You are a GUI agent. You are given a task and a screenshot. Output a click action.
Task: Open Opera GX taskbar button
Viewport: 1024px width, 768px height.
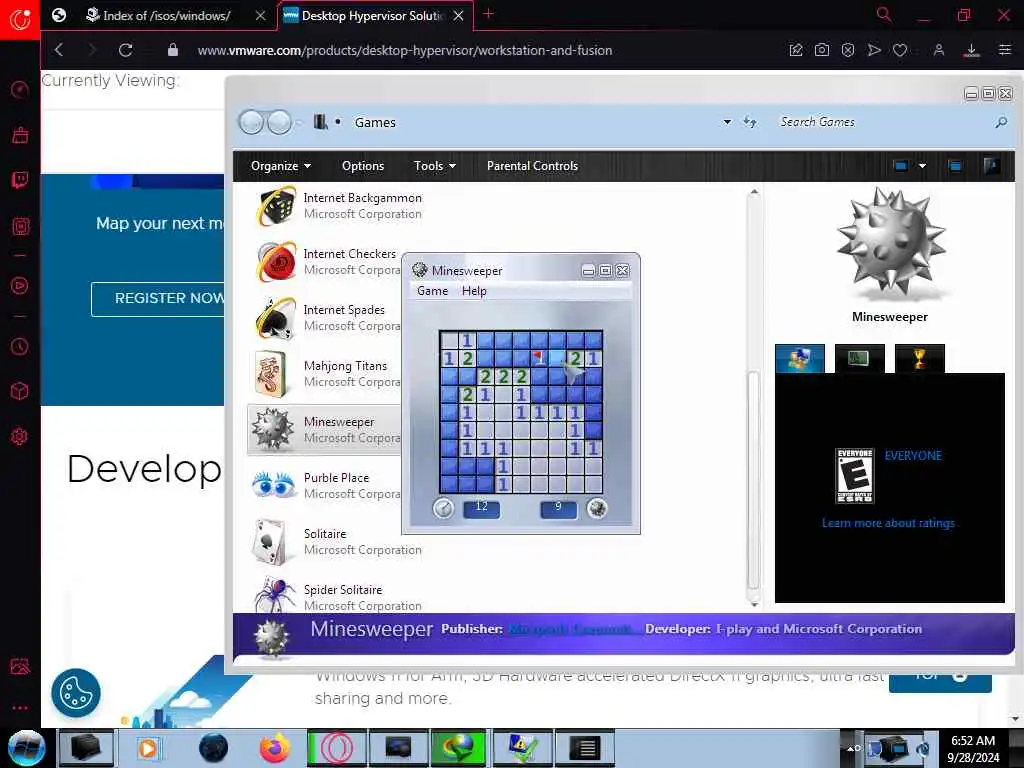click(x=336, y=748)
